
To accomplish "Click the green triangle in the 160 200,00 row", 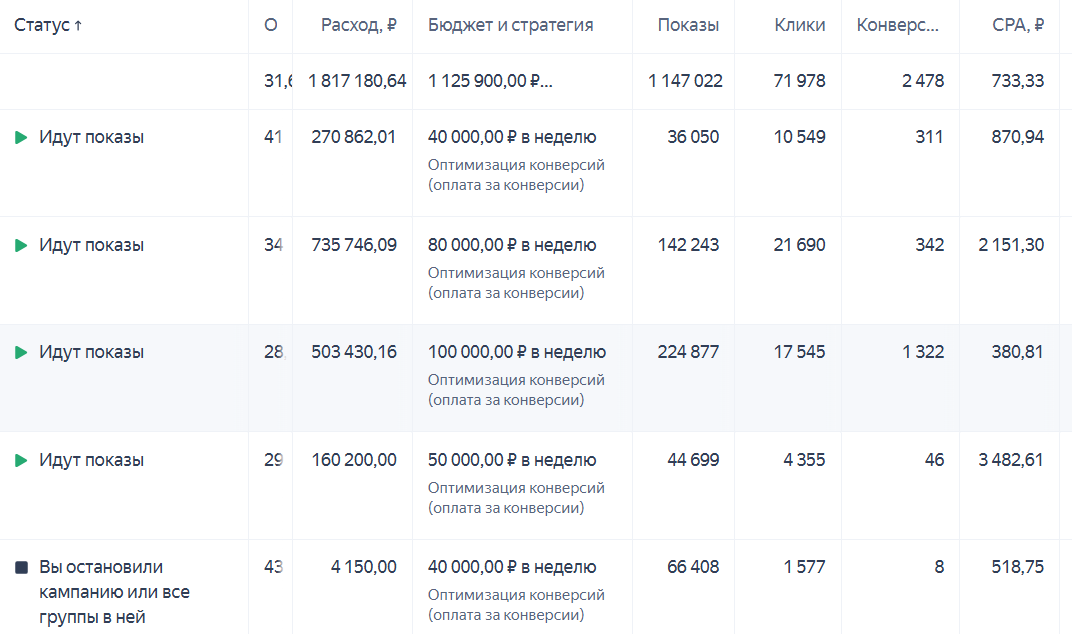I will tap(21, 461).
